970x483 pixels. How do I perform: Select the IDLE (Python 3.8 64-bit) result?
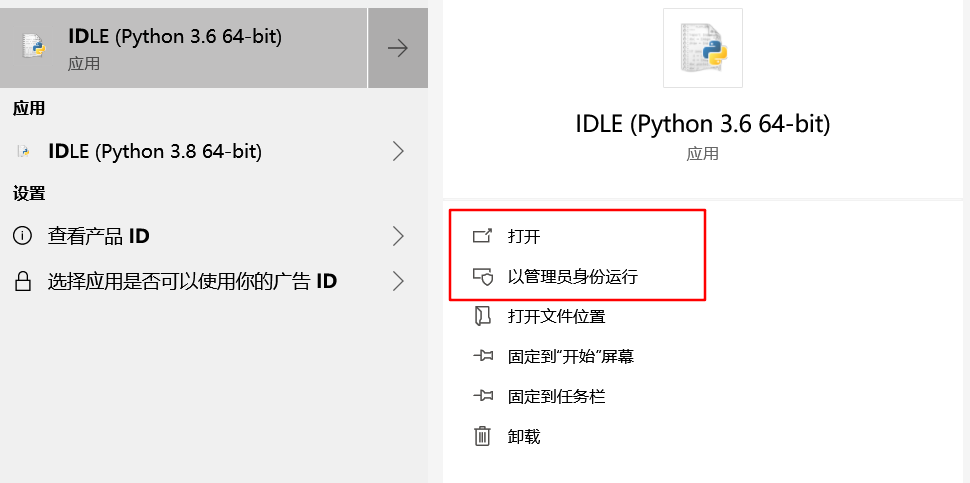[x=155, y=152]
